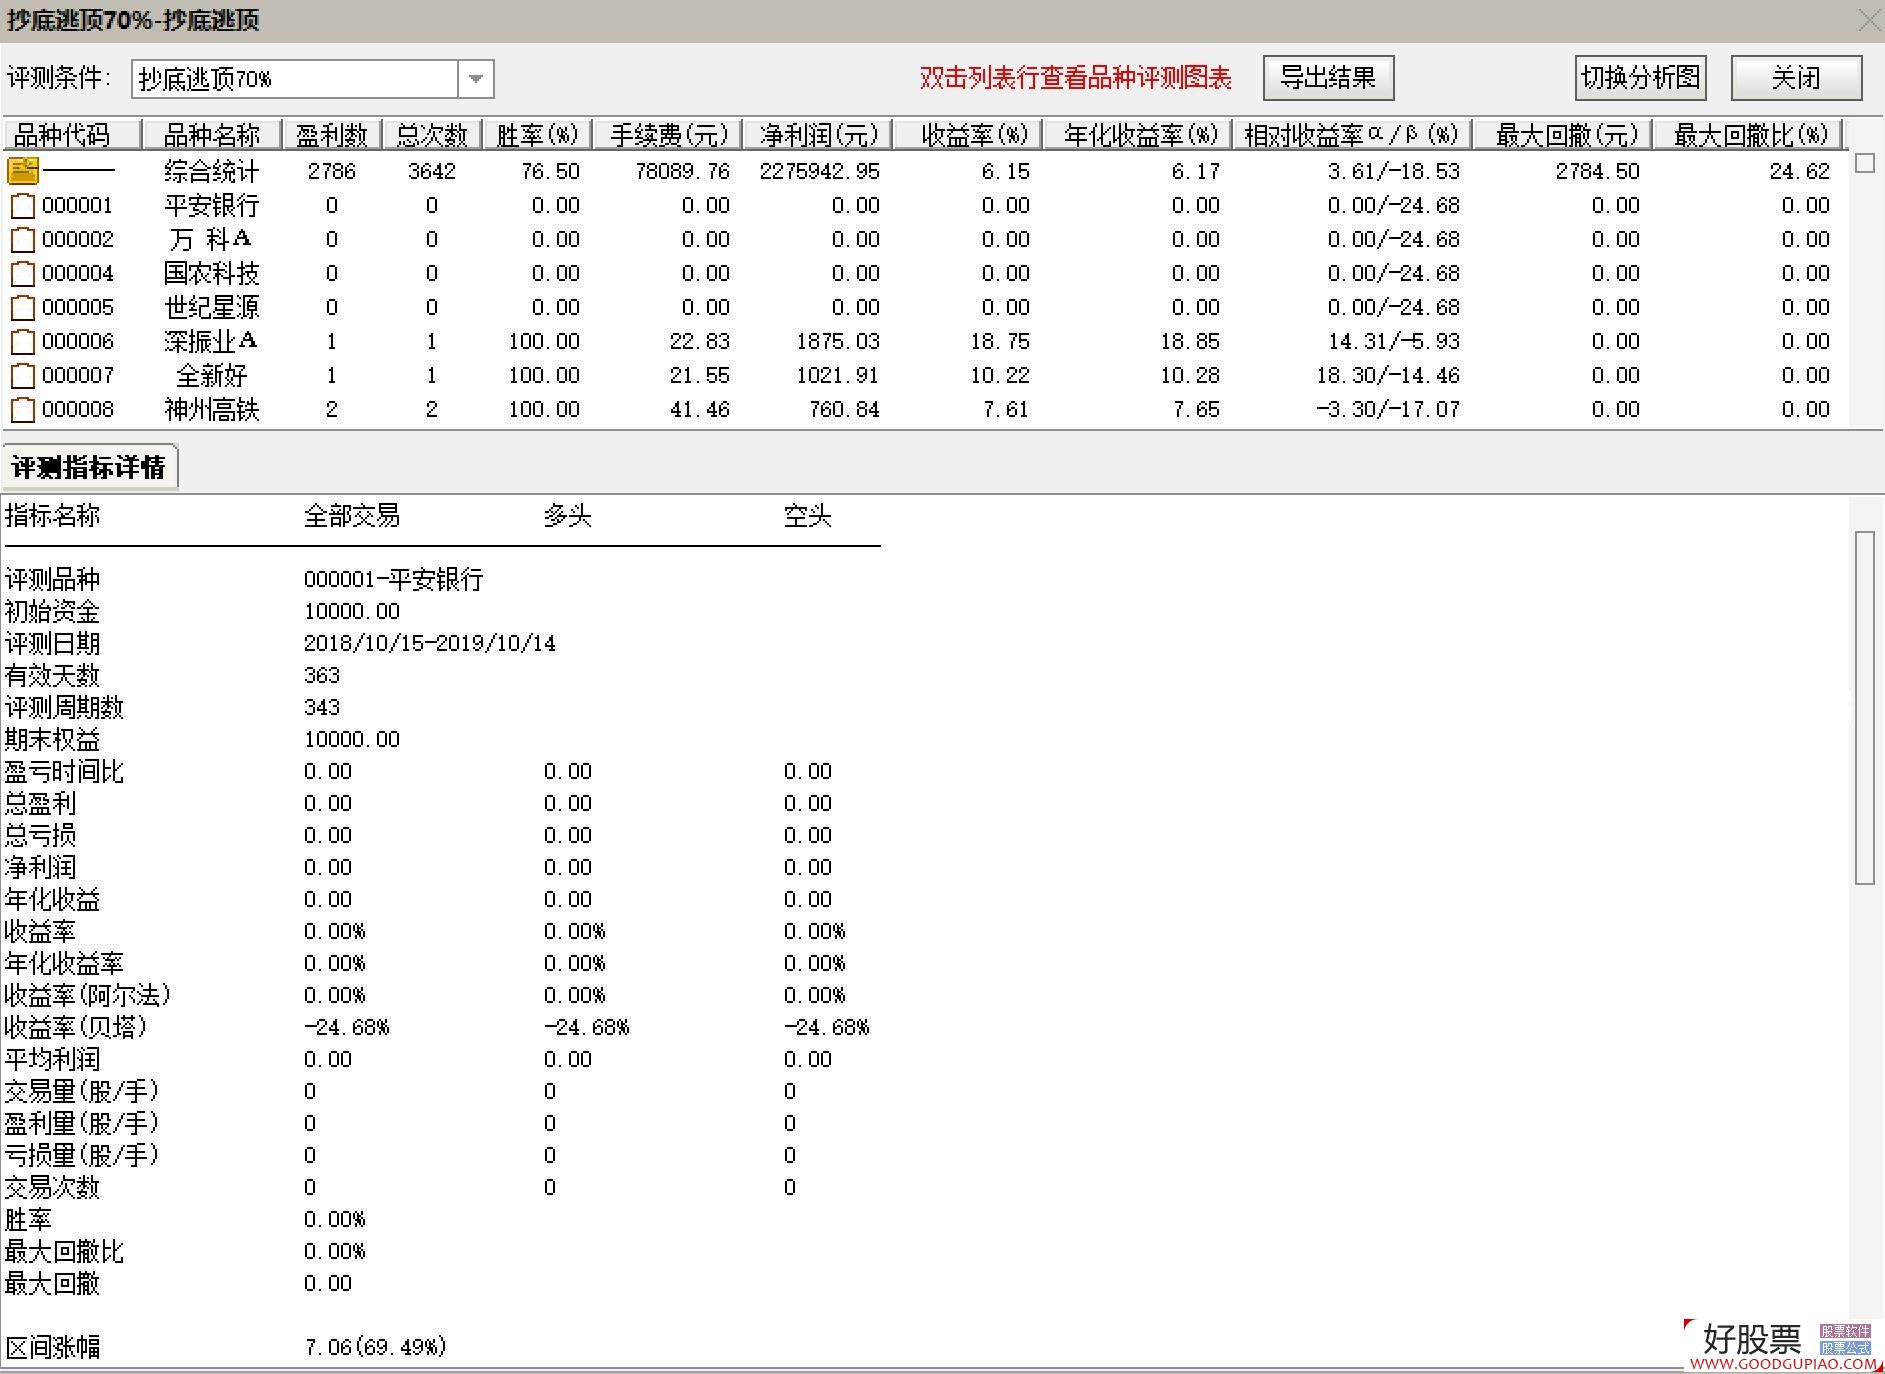
Task: Click the 导出结果 button
Action: pos(1328,78)
